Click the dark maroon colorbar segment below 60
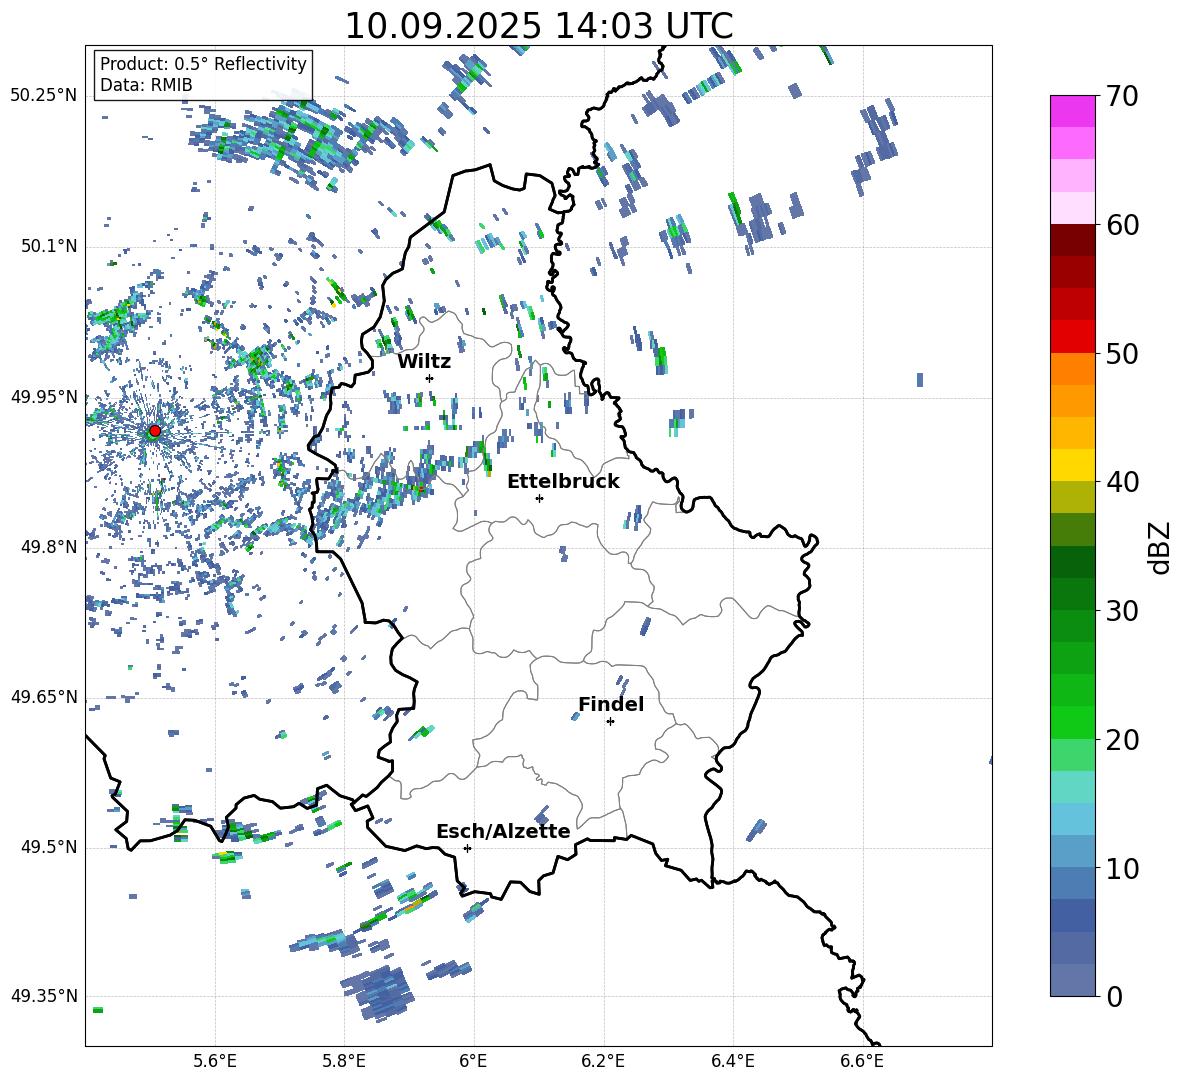Image resolution: width=1184 pixels, height=1081 pixels. pos(1073,240)
